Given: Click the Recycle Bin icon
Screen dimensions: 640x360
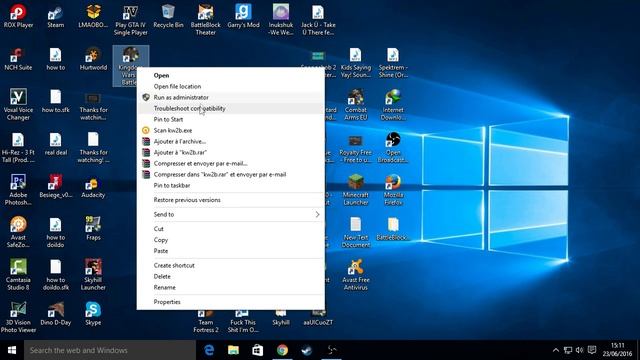Looking at the screenshot, I should pyautogui.click(x=168, y=16).
